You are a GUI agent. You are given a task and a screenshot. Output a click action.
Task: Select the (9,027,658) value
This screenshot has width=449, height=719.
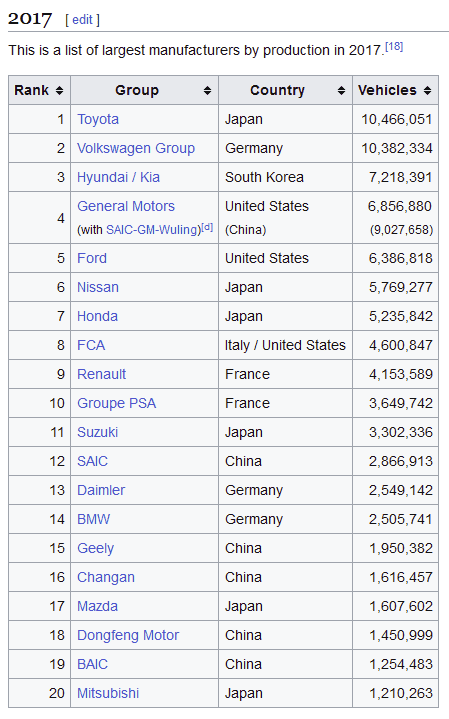(x=401, y=230)
